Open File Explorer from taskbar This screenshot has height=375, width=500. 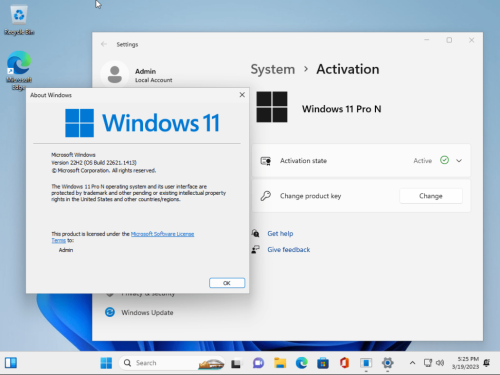pos(280,363)
